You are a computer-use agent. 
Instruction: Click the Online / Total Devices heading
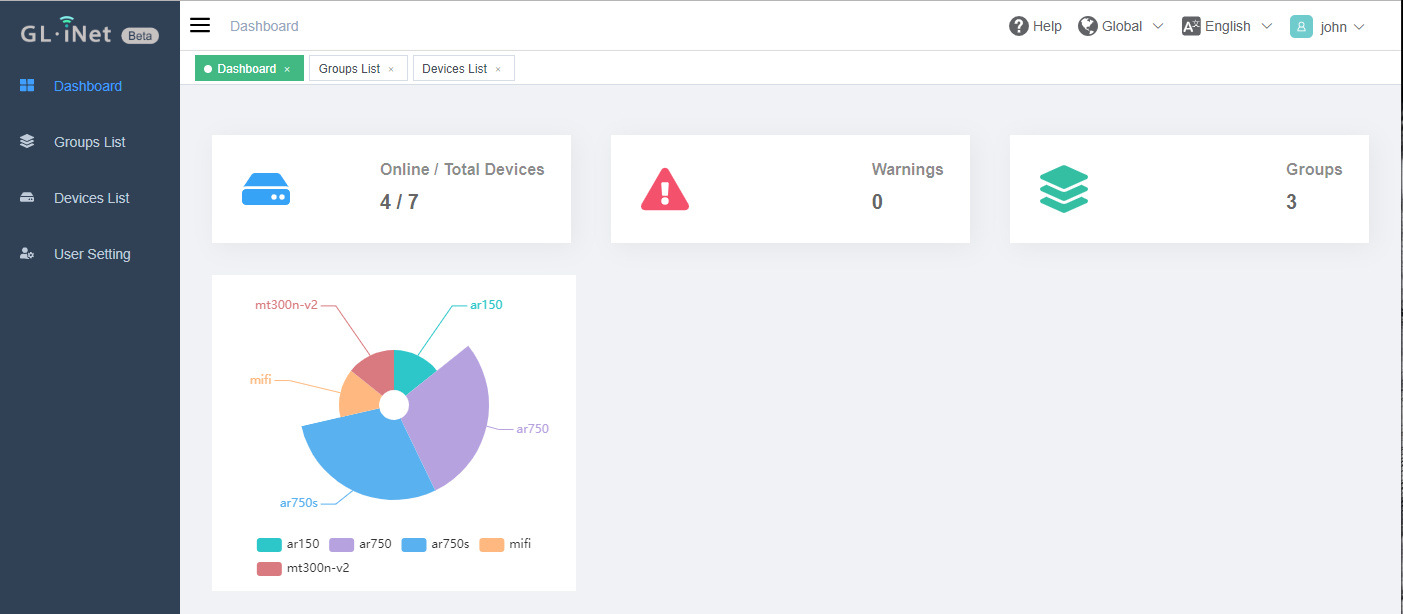tap(462, 170)
